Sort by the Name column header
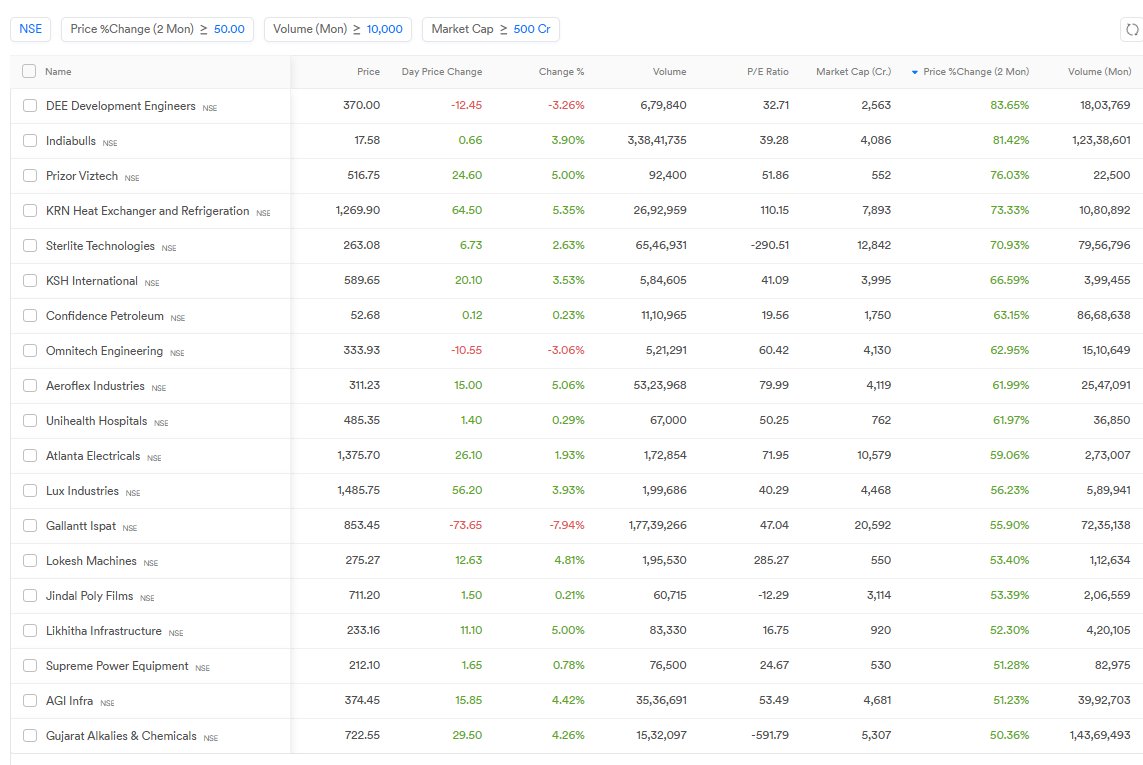1143x765 pixels. (58, 71)
